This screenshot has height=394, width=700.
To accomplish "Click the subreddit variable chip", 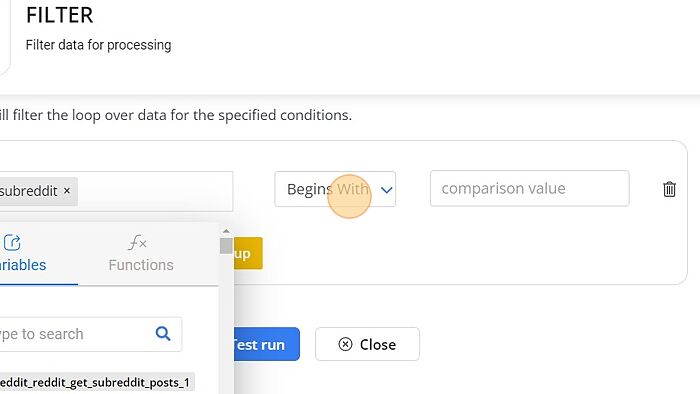I will click(x=38, y=191).
